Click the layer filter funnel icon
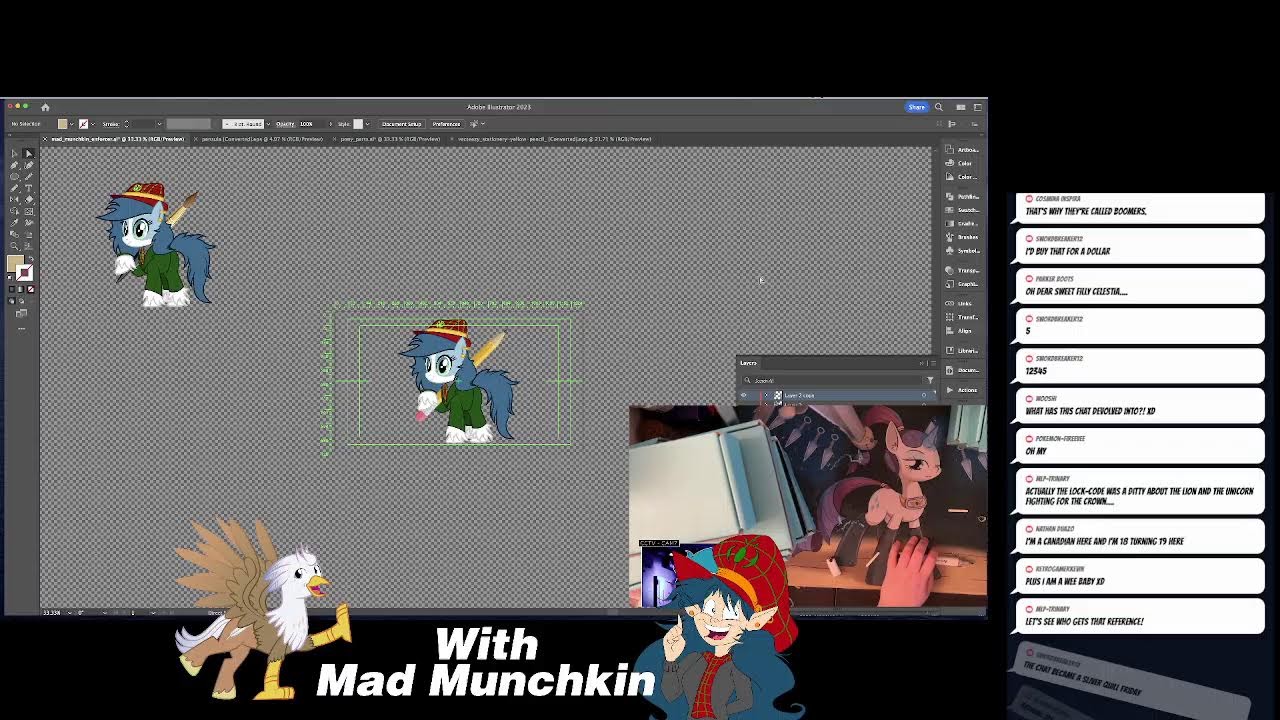 pyautogui.click(x=930, y=380)
